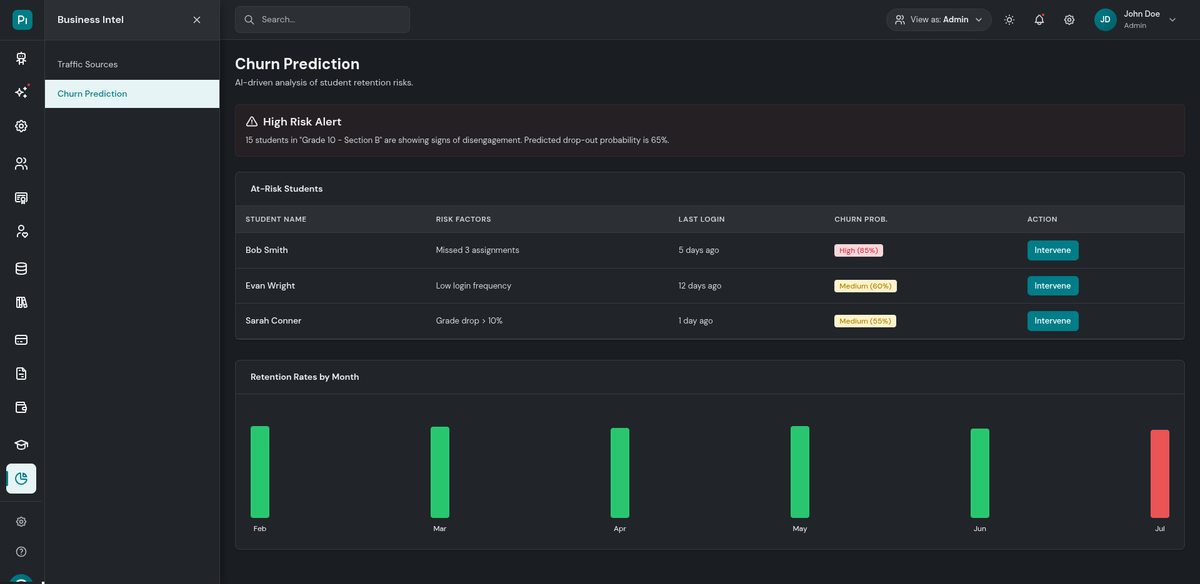The image size is (1200, 584).
Task: Expand the View as Admin dropdown
Action: point(938,20)
